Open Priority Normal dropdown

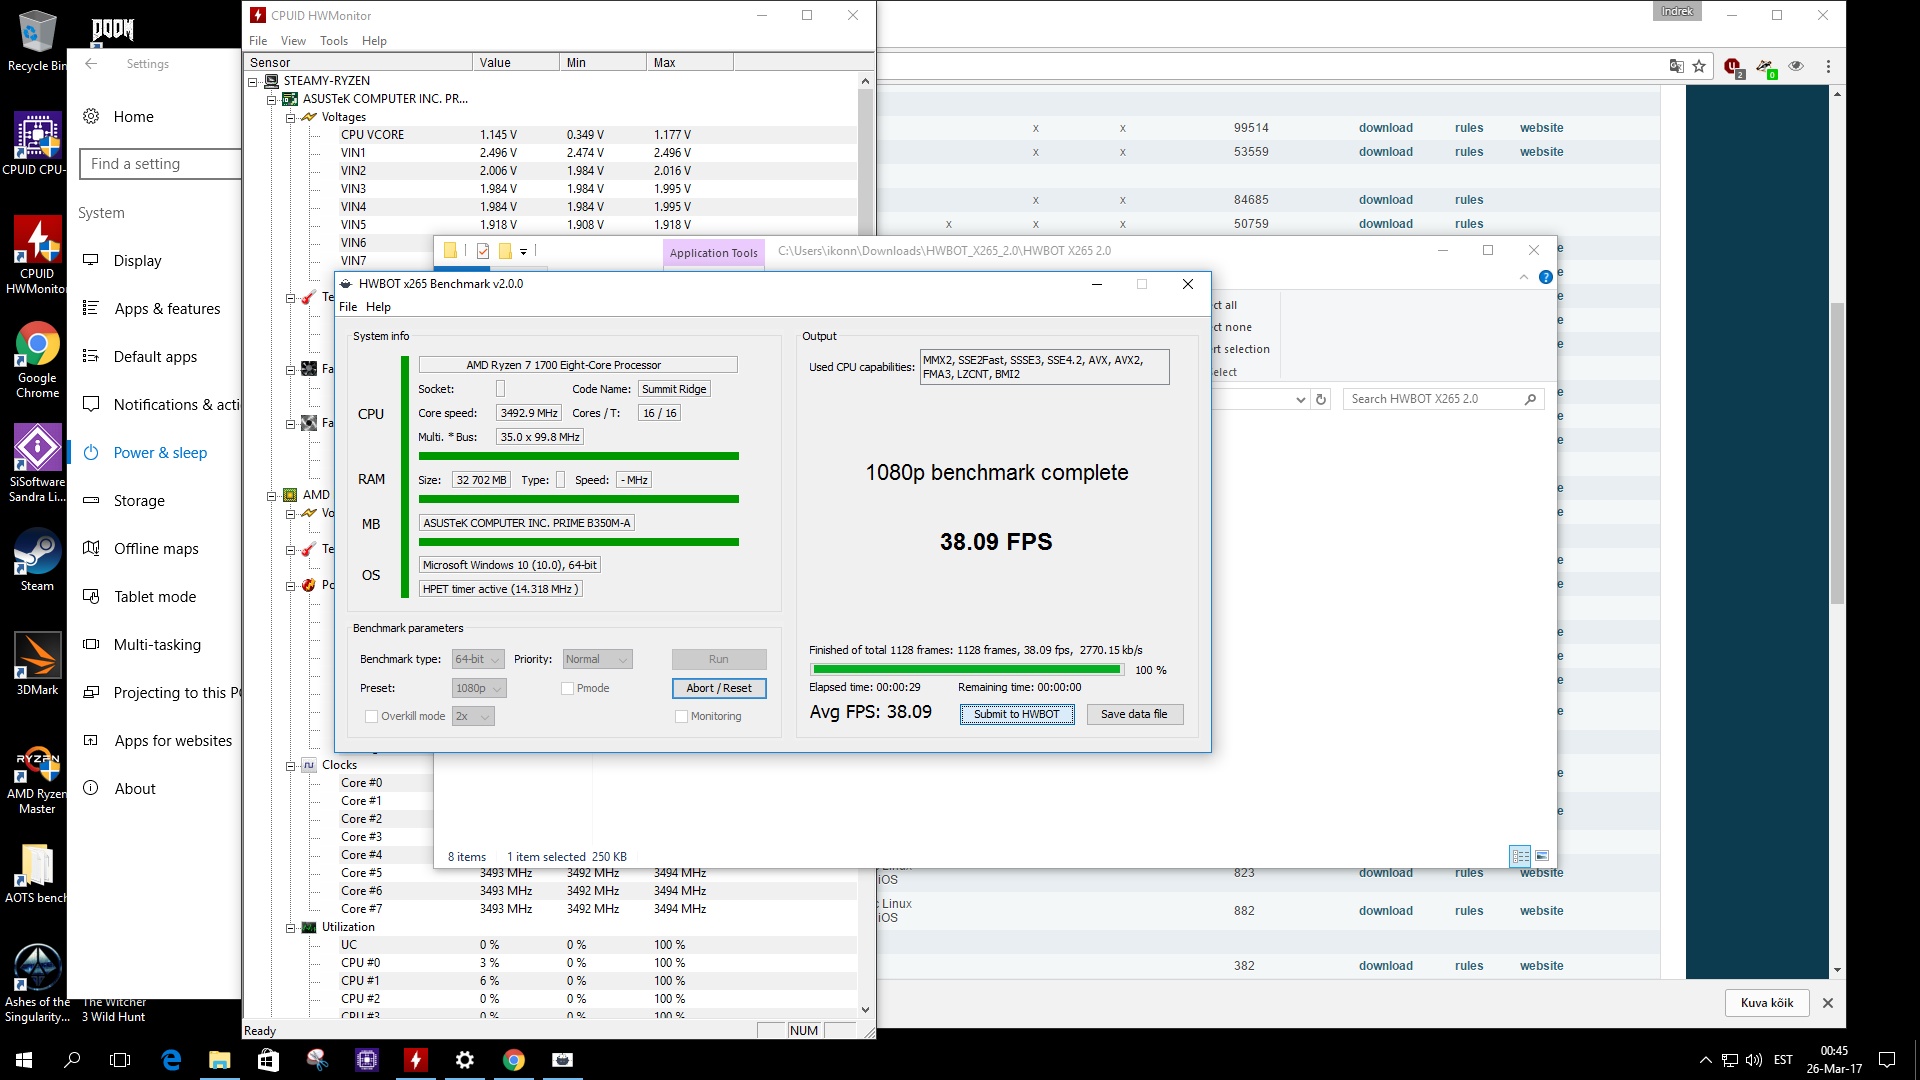597,659
